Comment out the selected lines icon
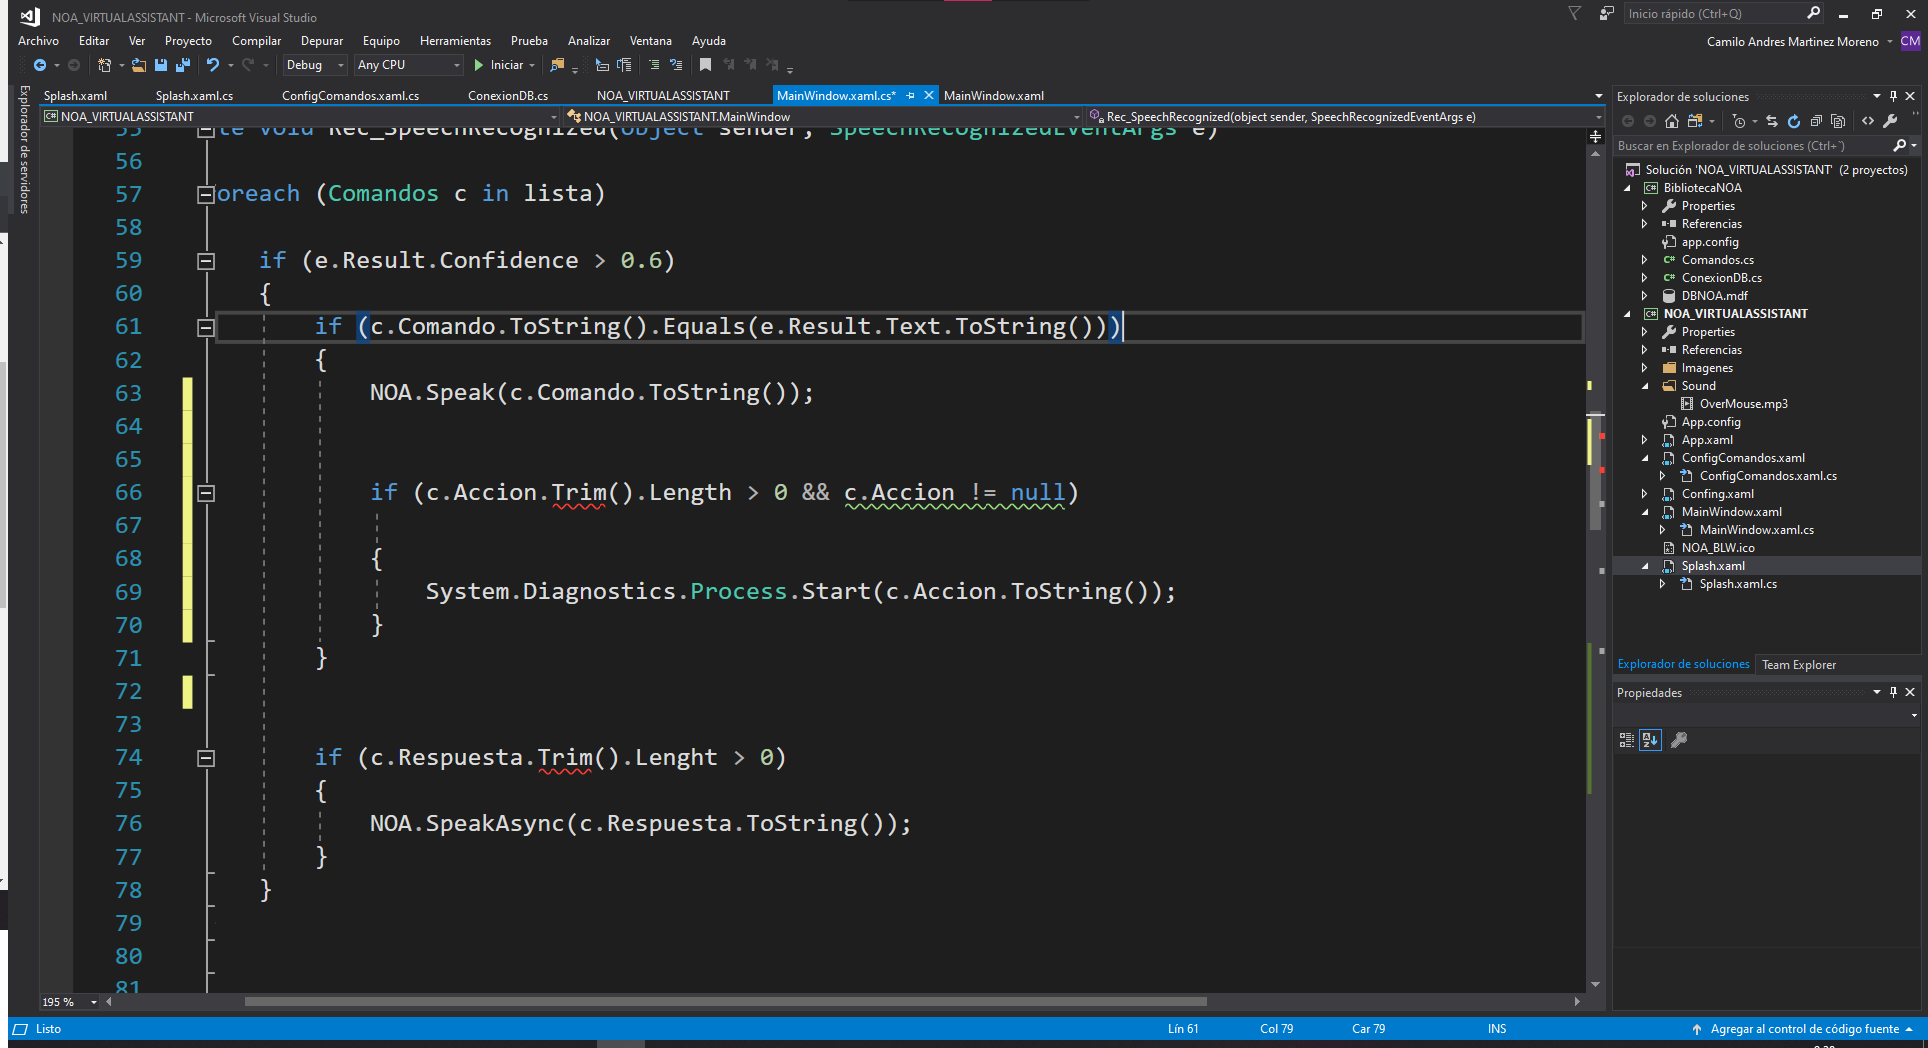 pyautogui.click(x=654, y=65)
